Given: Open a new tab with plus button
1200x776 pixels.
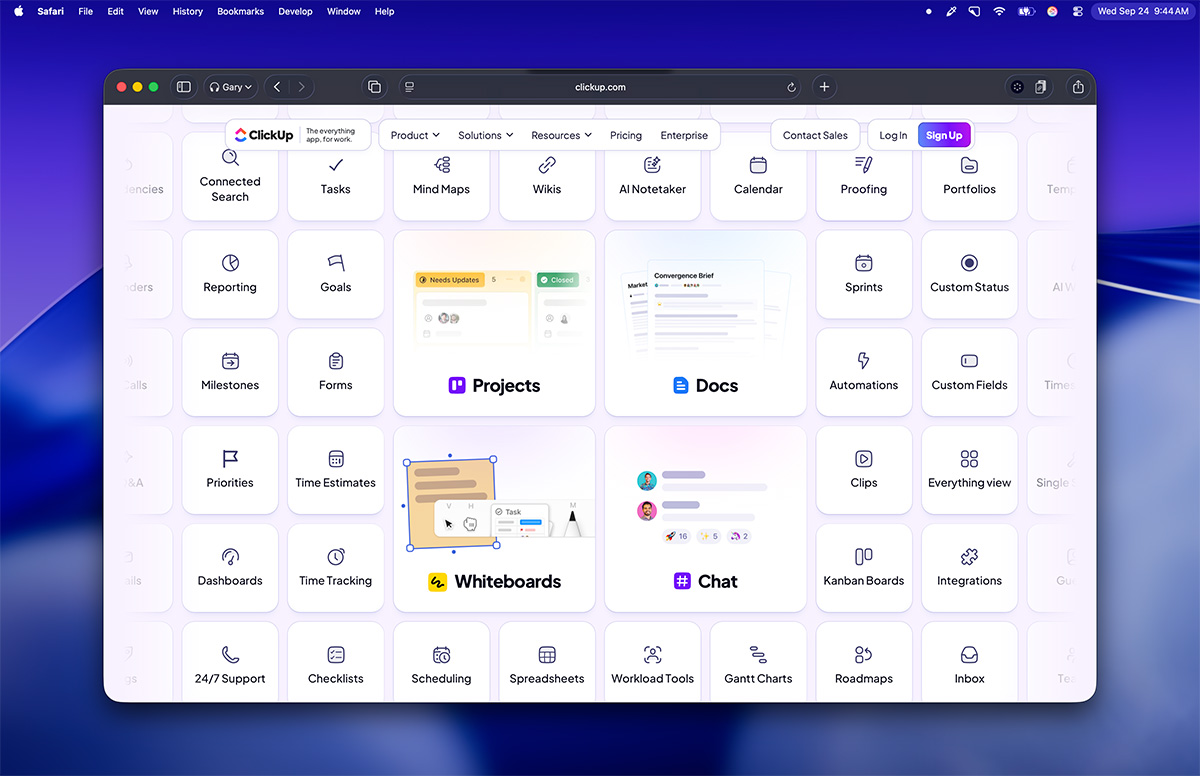Looking at the screenshot, I should [x=824, y=87].
